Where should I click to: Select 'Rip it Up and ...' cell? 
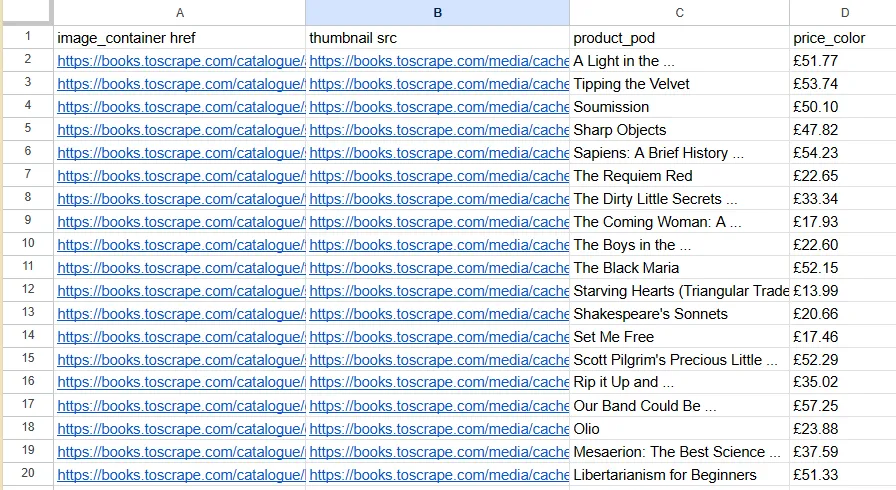(679, 382)
